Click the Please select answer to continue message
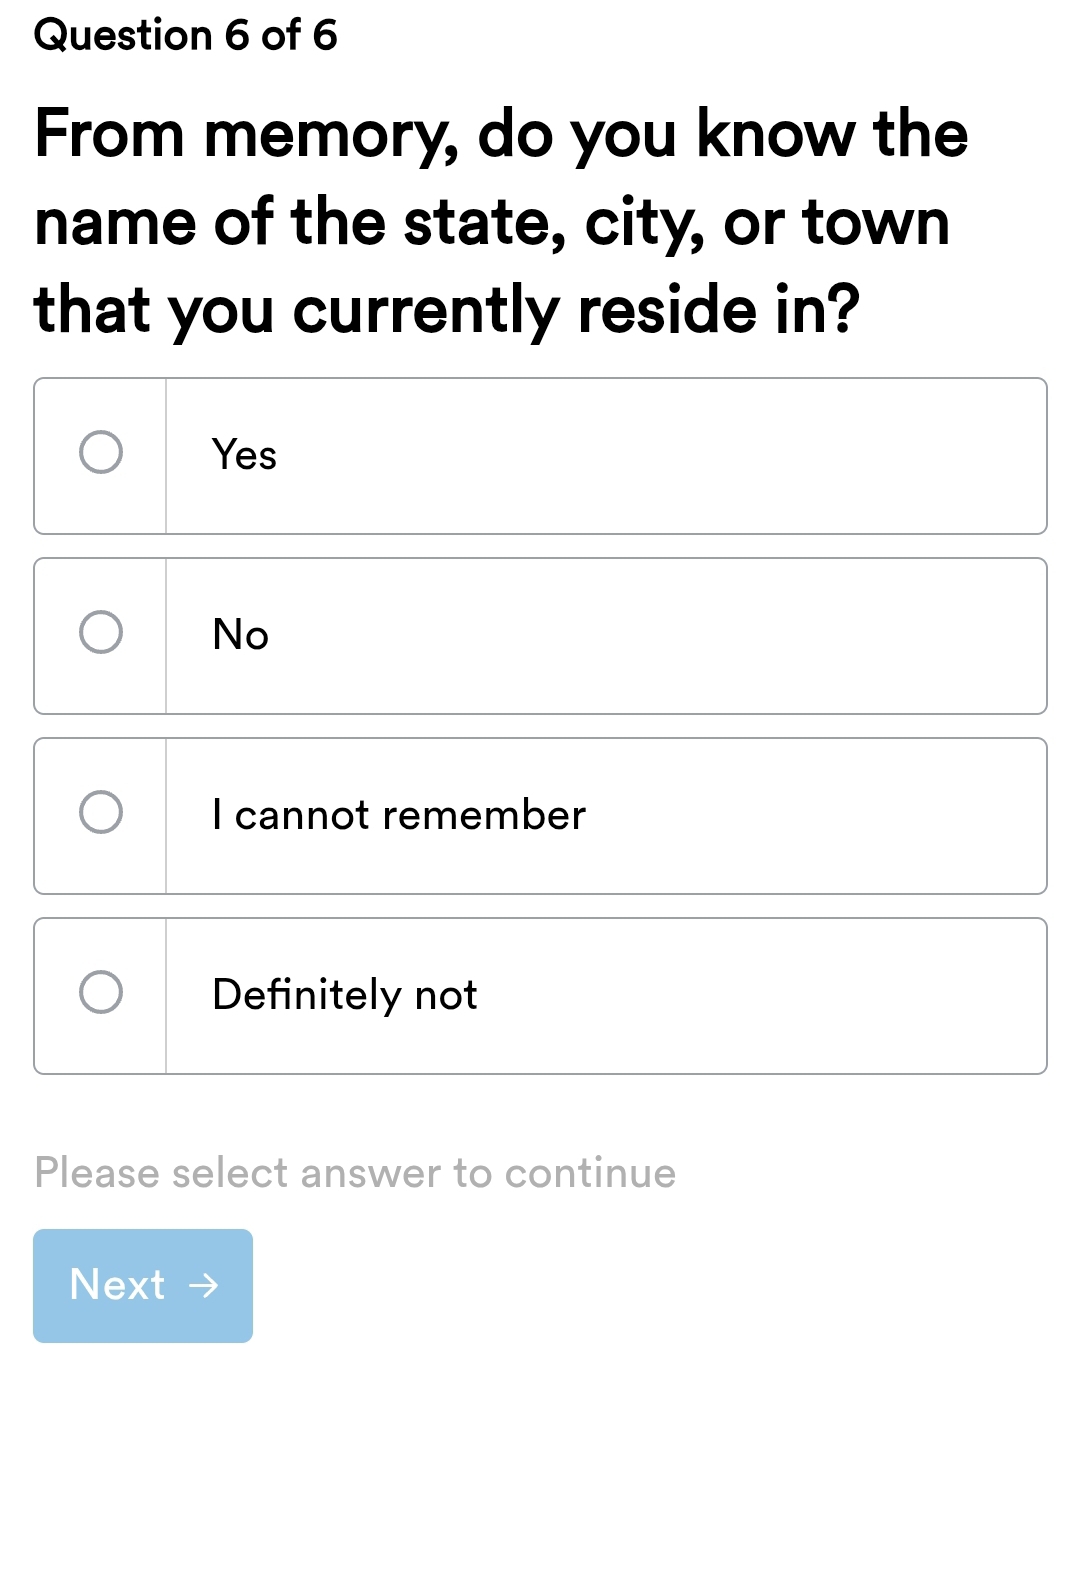 (x=354, y=1171)
